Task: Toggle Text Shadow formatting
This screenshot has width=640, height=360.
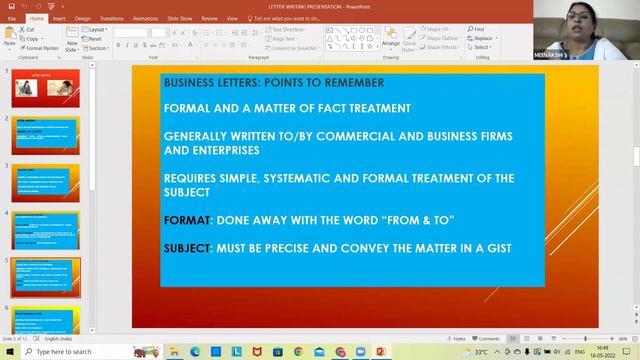Action: [x=144, y=45]
